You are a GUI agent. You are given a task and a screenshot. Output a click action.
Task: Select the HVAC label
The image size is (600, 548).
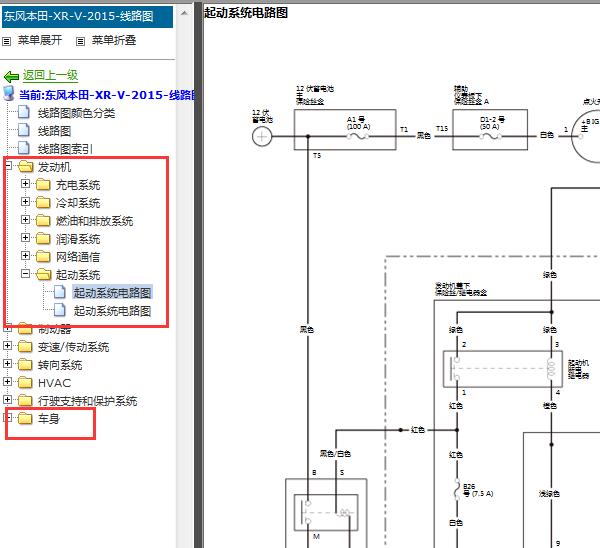coord(54,383)
